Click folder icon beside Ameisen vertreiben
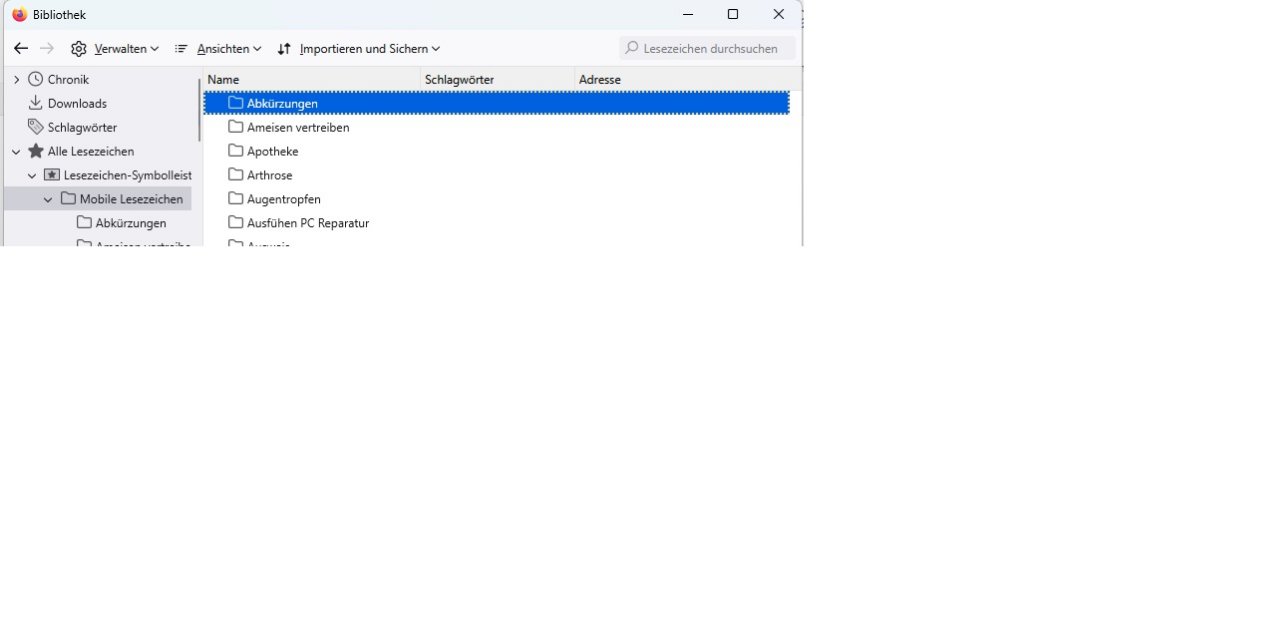 (236, 126)
